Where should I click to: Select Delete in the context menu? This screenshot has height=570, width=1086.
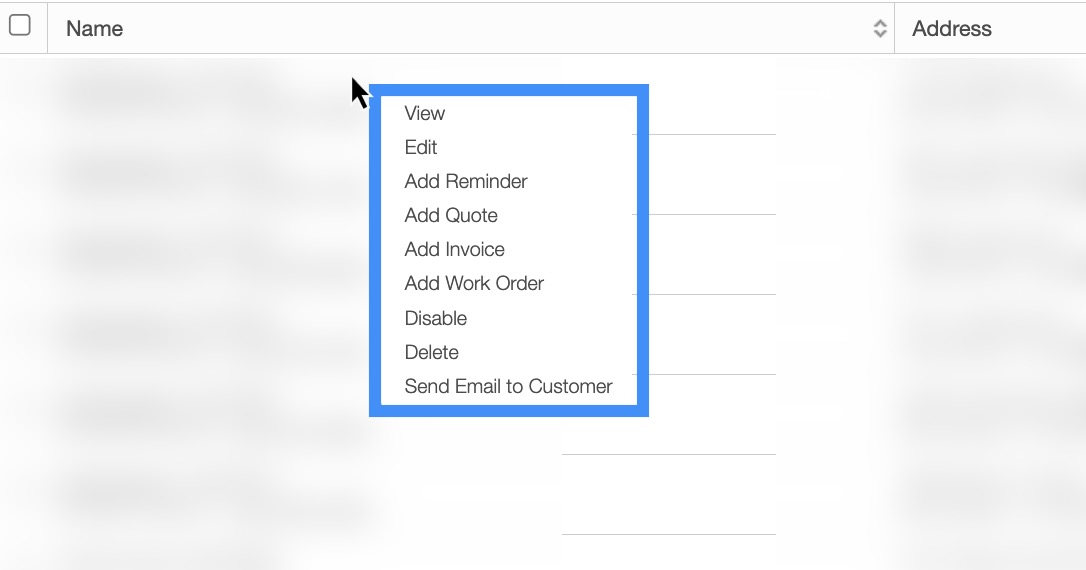pos(432,352)
